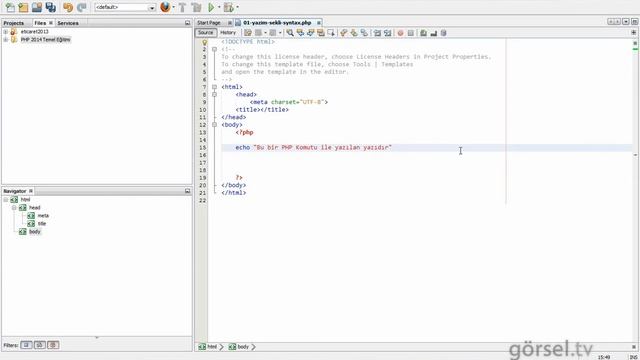Click the INS indicator in status bar
This screenshot has width=640, height=360.
click(x=633, y=357)
